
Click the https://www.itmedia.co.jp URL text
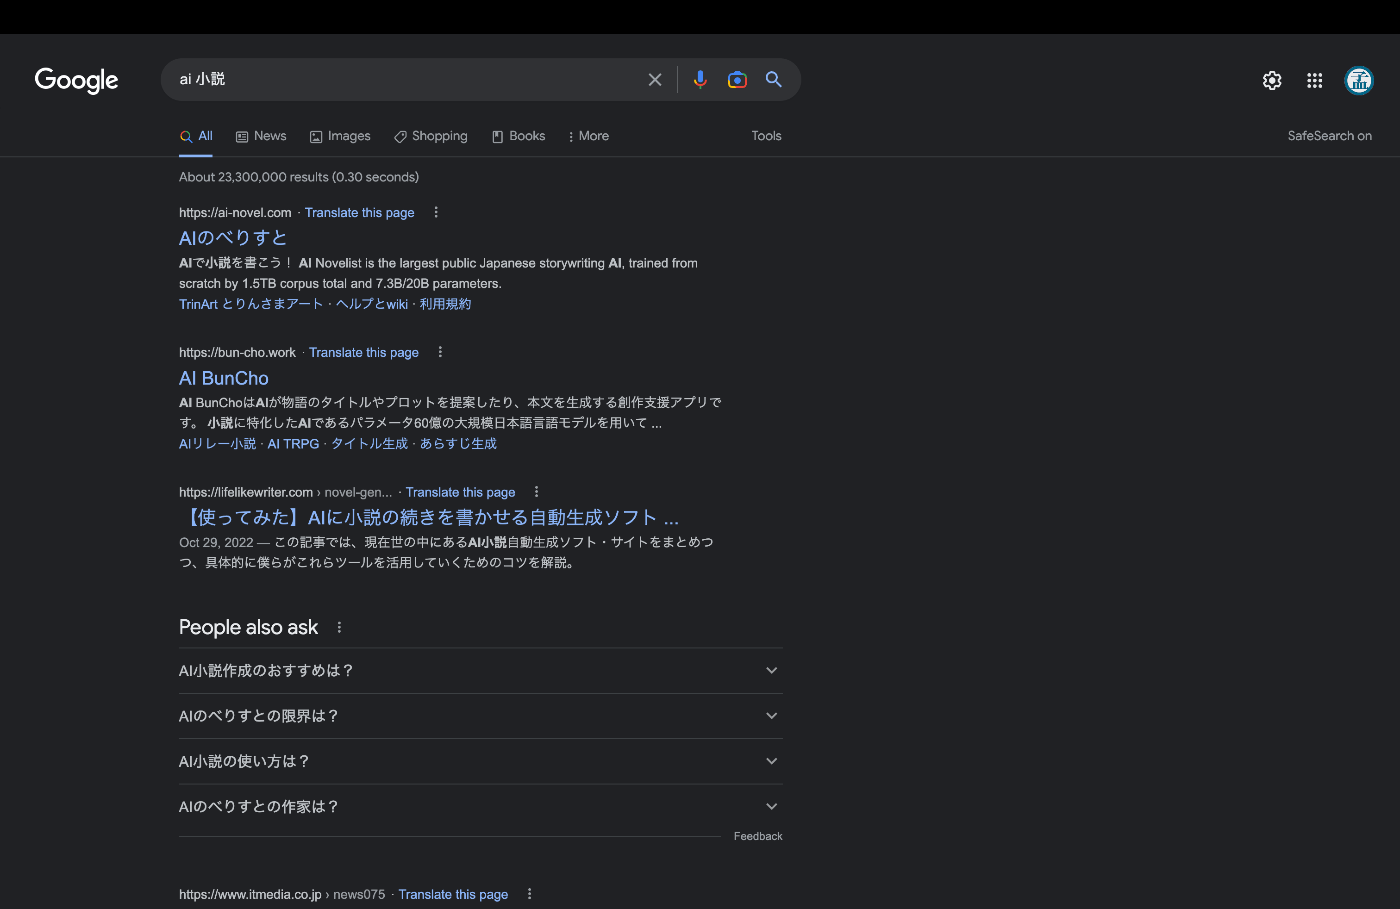pos(250,895)
